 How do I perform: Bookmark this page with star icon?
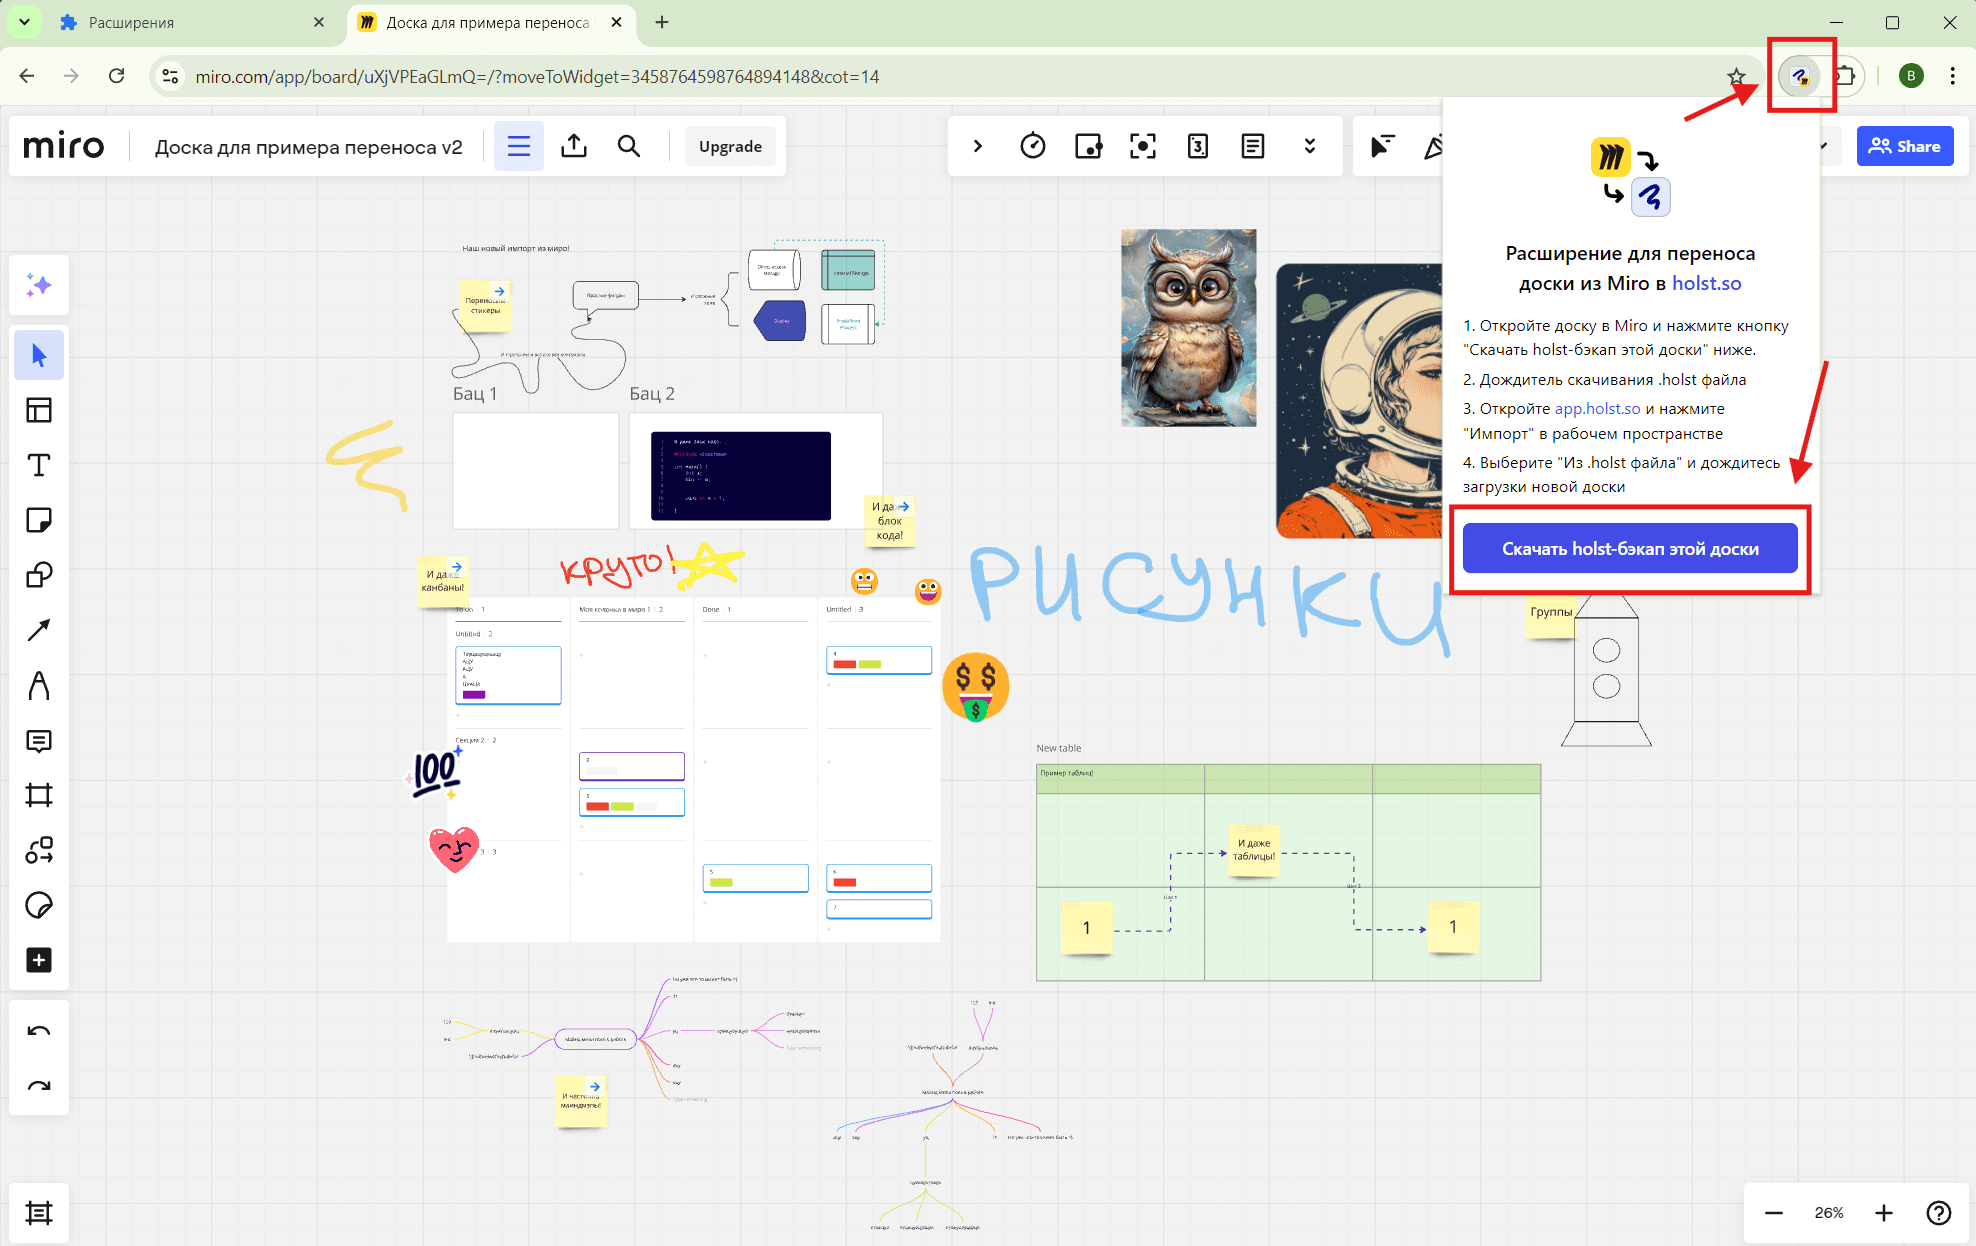coord(1736,76)
